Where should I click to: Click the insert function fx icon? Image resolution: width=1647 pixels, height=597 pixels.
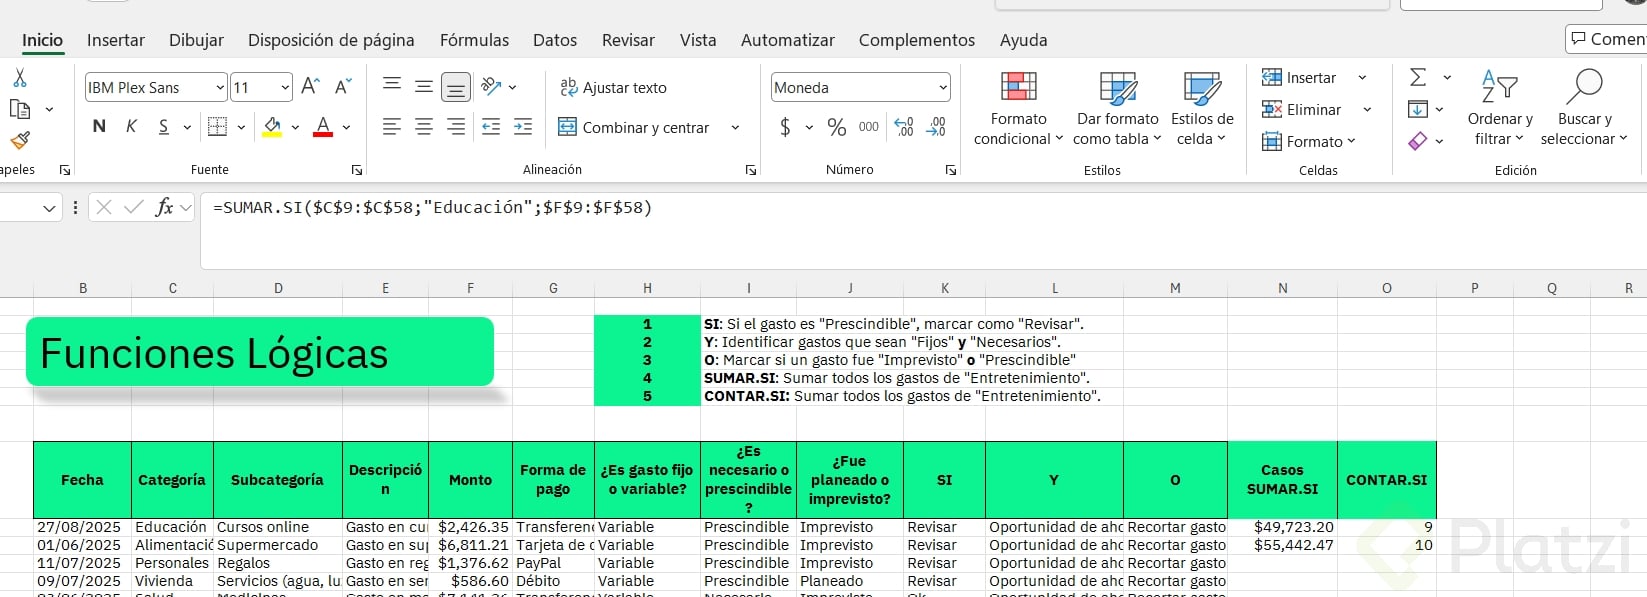coord(164,207)
